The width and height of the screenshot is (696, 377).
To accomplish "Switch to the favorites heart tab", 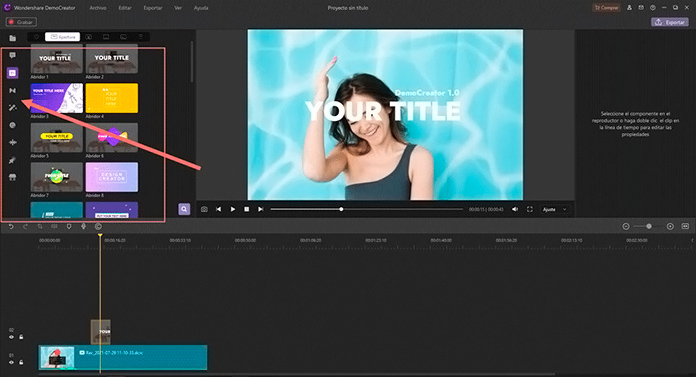I will pos(36,37).
